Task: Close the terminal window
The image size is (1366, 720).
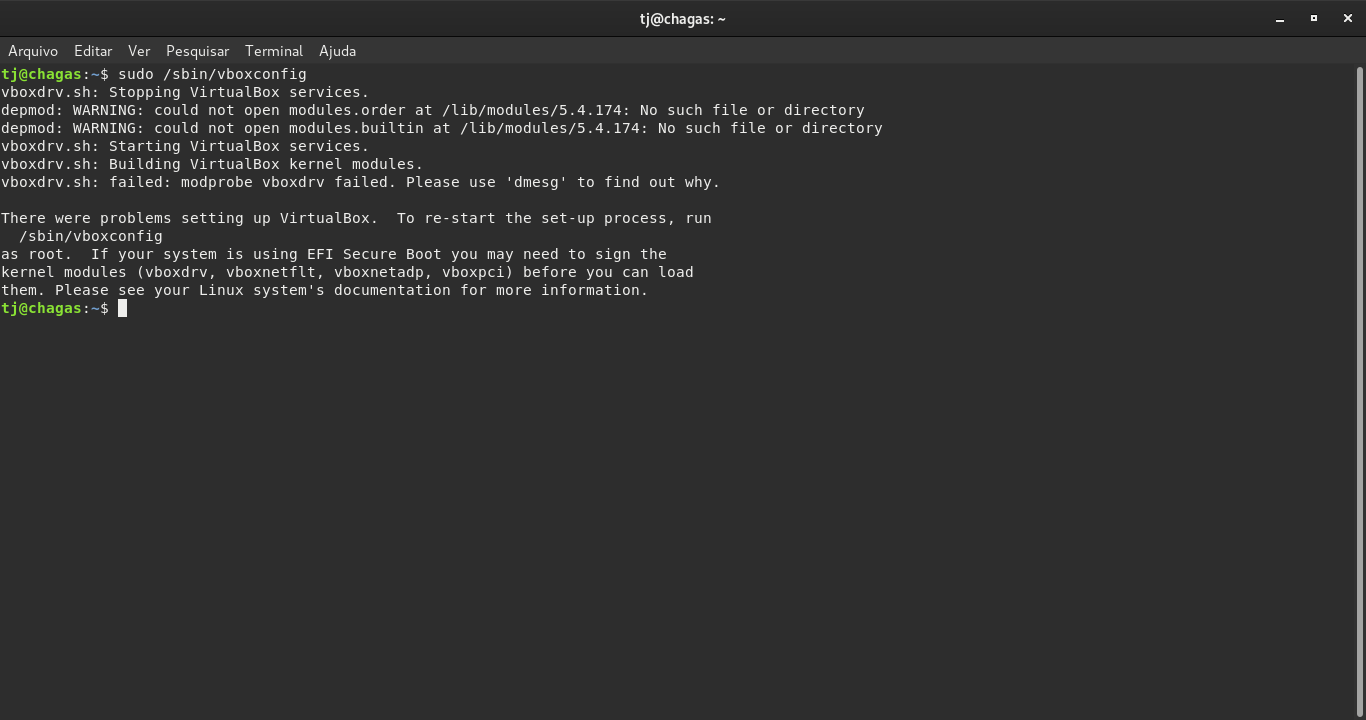Action: tap(1348, 18)
